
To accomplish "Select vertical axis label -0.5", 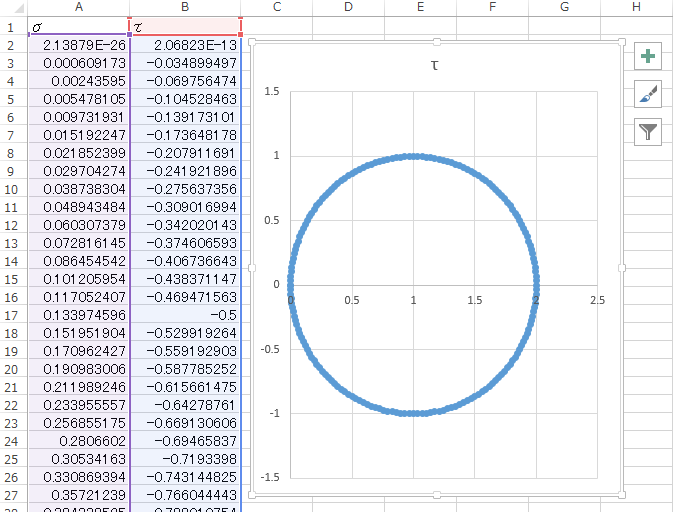I will [x=270, y=349].
